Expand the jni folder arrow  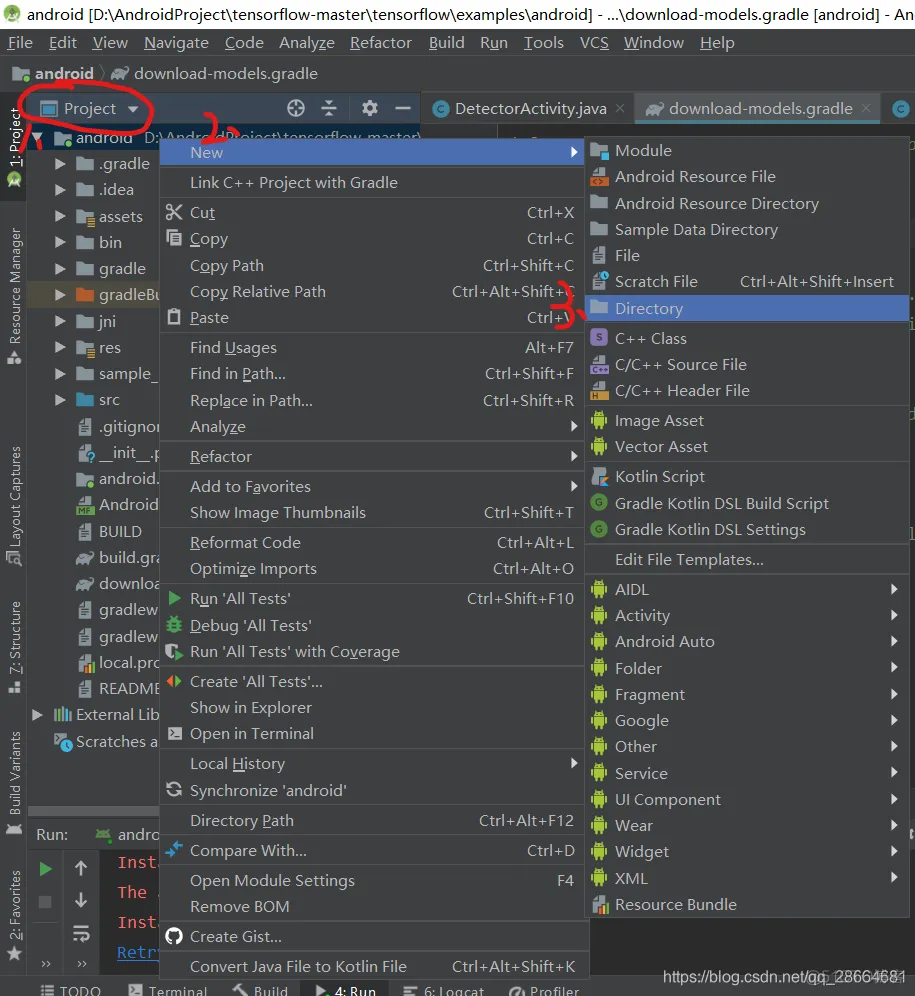tap(60, 321)
